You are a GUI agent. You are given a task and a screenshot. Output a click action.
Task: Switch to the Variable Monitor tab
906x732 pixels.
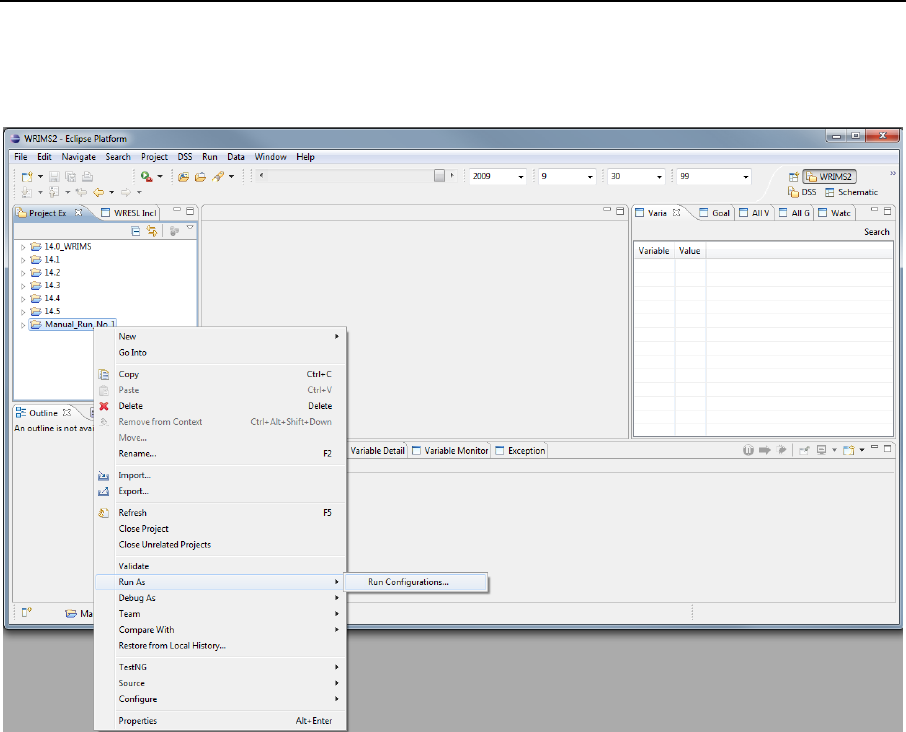point(451,451)
